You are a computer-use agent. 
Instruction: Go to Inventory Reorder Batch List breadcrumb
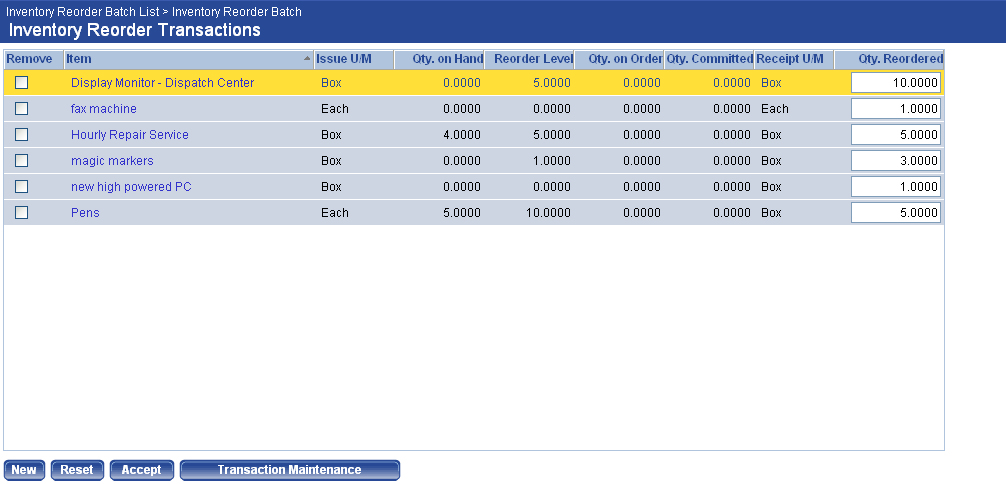(84, 12)
